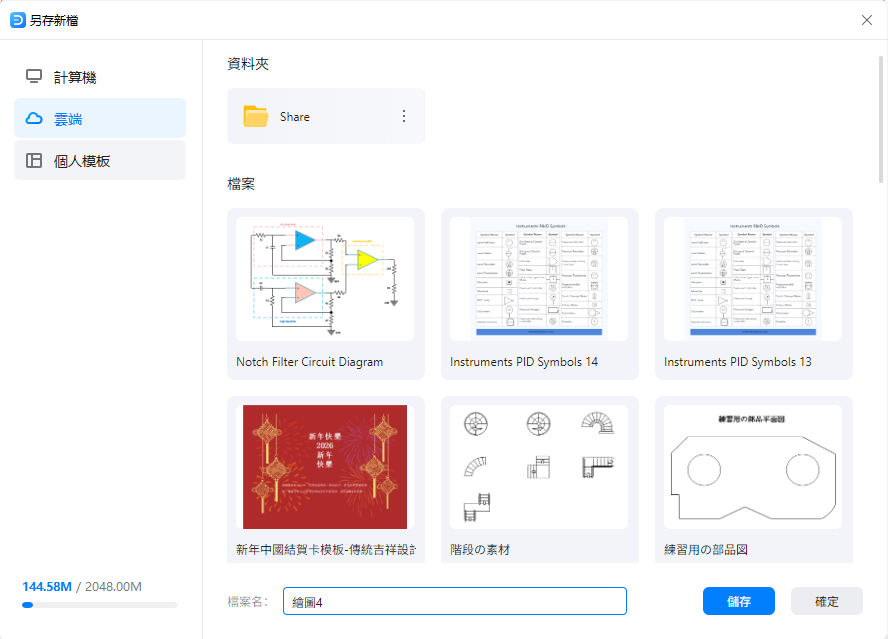888x639 pixels.
Task: Click the personal template layout icon
Action: (34, 161)
